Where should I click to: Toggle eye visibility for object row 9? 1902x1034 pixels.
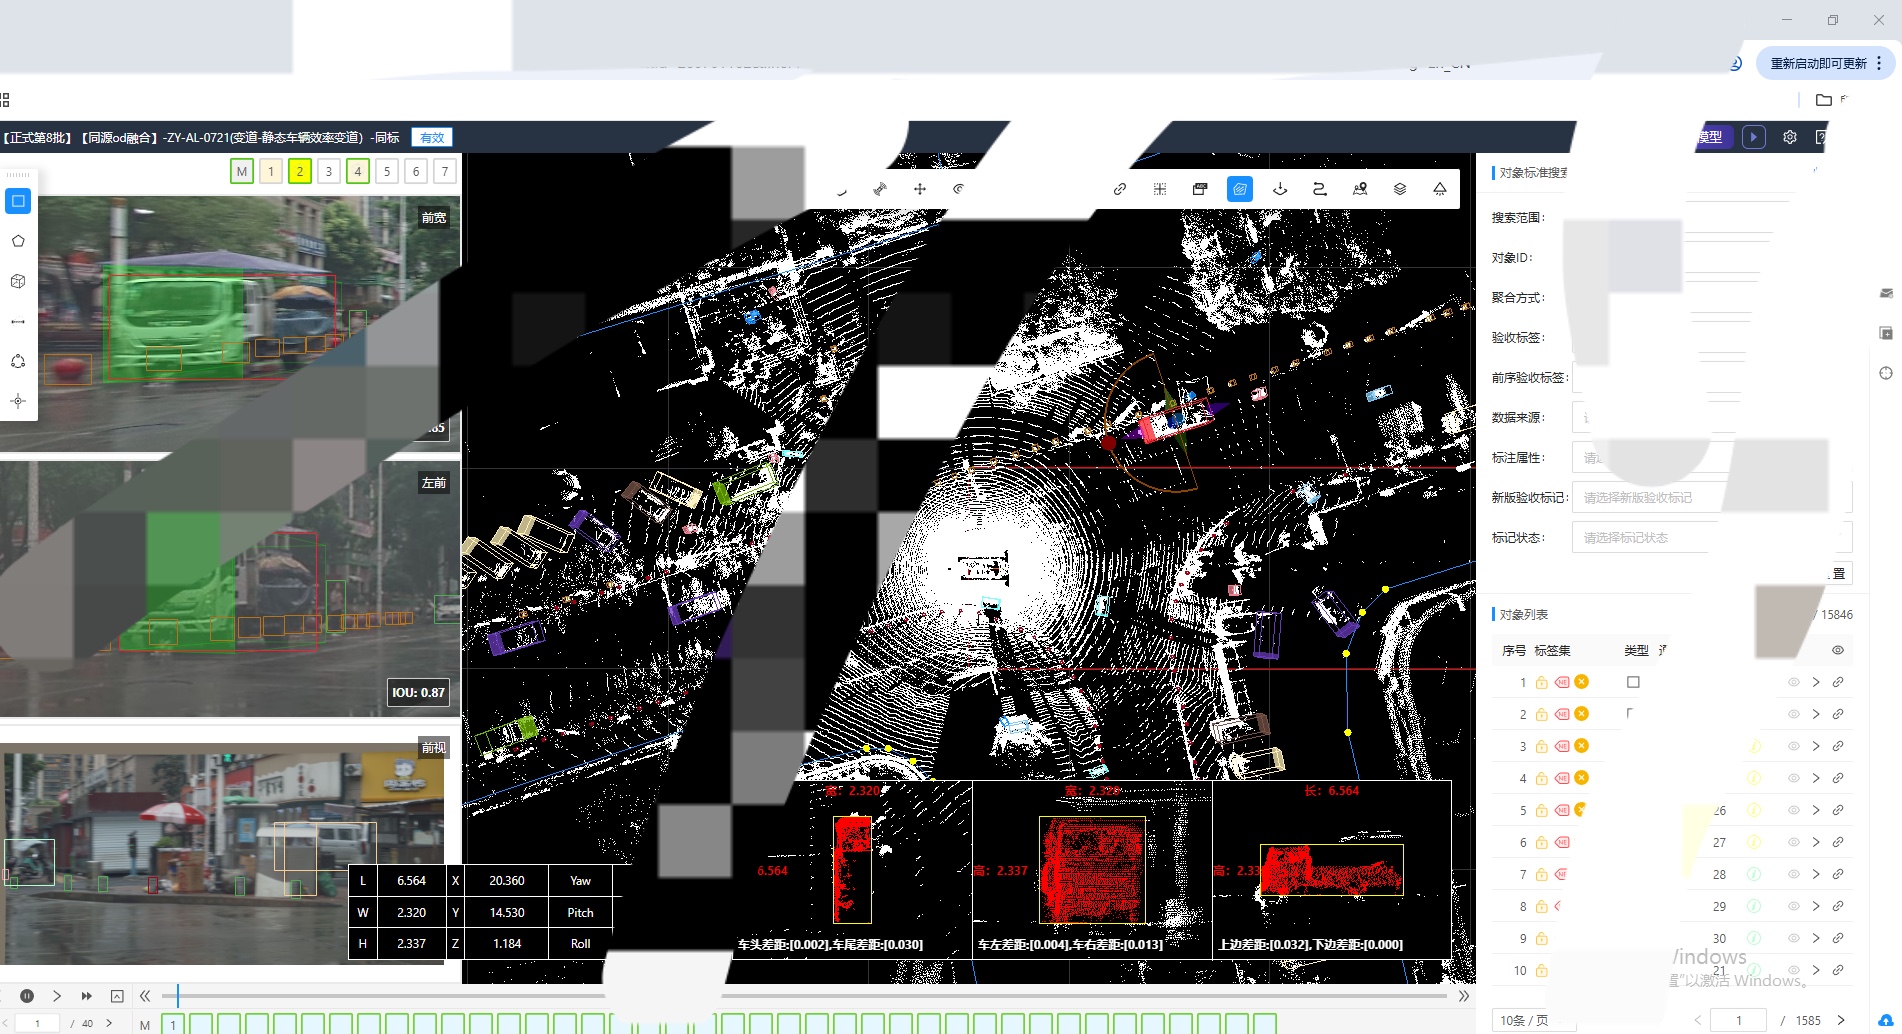(1794, 938)
